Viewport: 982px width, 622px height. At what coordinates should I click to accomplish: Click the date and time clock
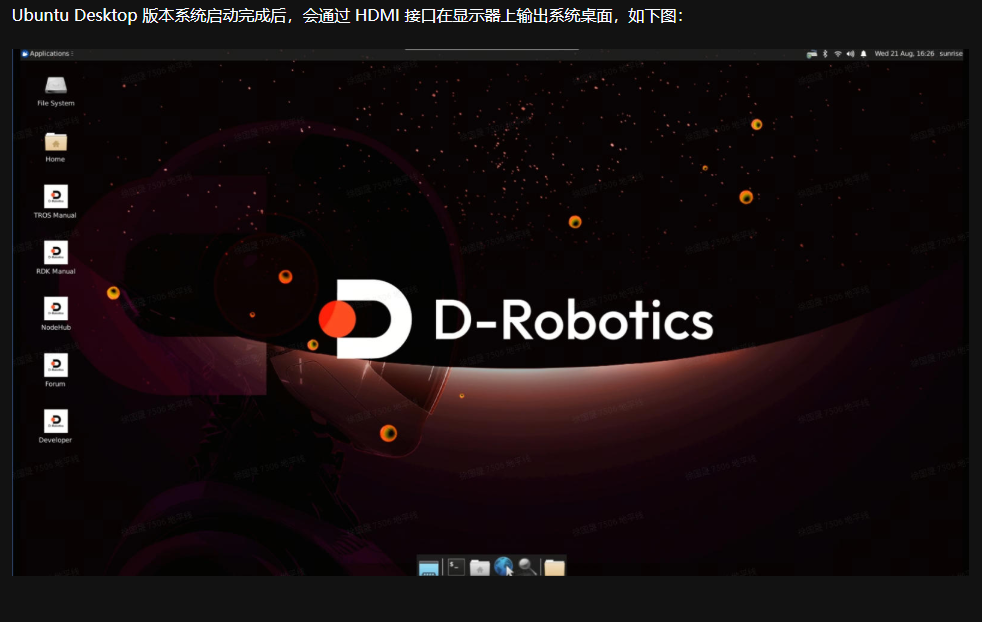pos(904,54)
